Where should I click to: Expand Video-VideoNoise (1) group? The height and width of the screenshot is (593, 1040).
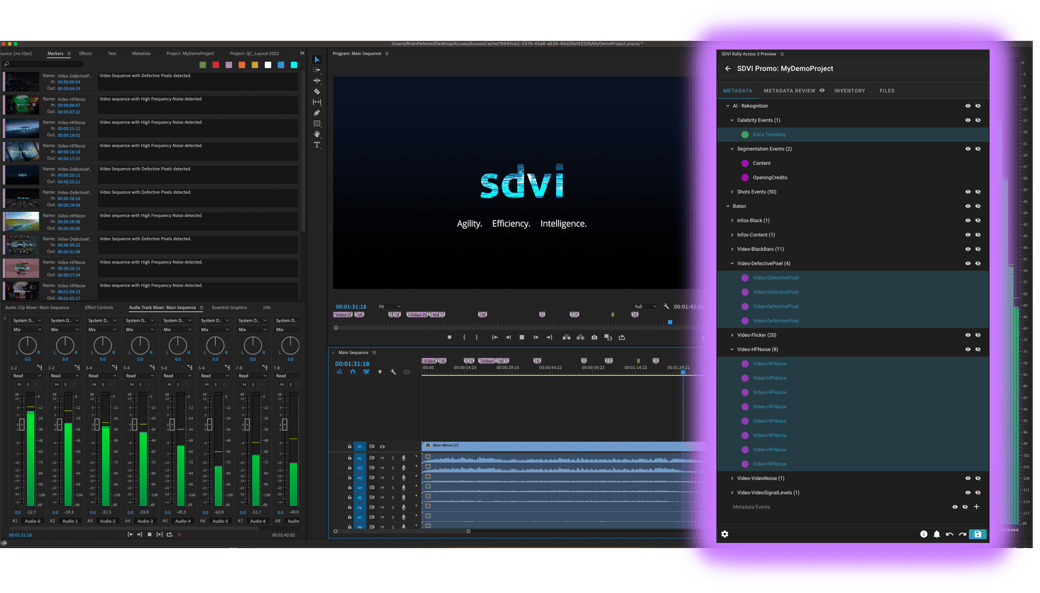click(x=732, y=478)
